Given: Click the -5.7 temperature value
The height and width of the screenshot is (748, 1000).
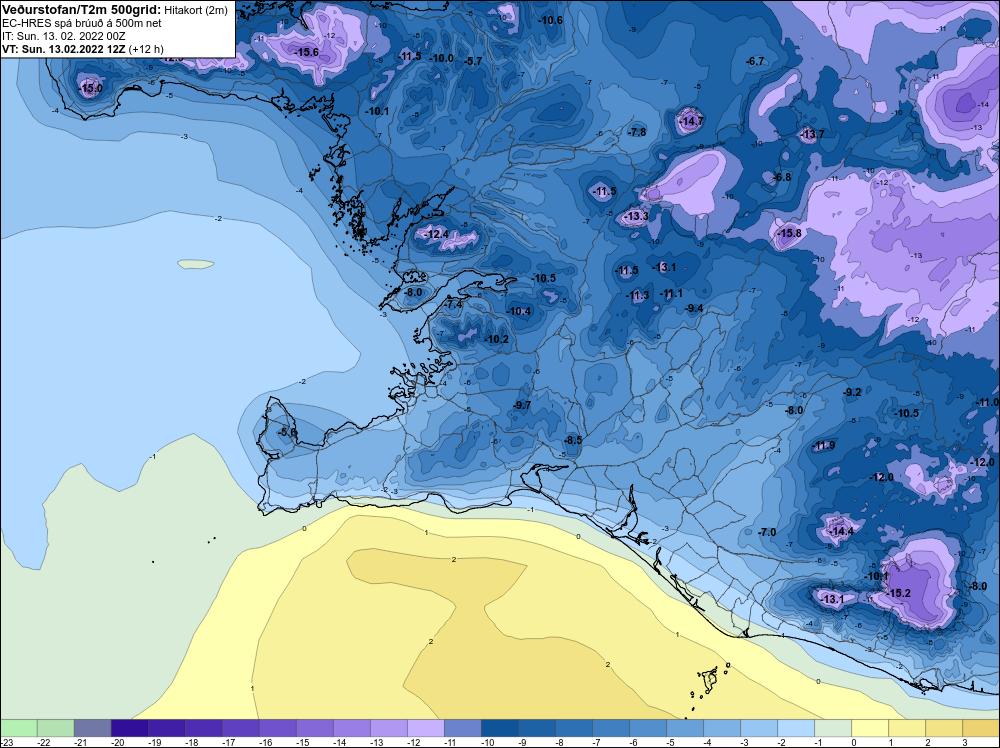Looking at the screenshot, I should [x=474, y=61].
